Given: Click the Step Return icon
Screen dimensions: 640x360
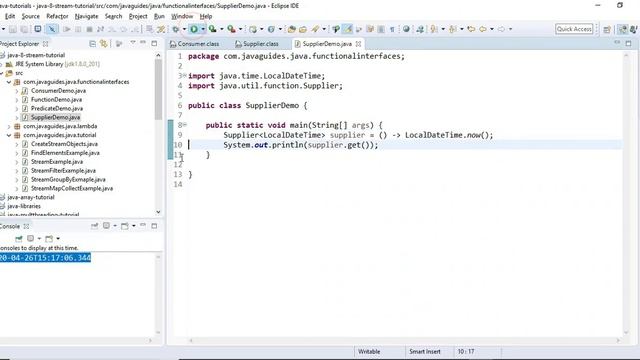Looking at the screenshot, I should [134, 29].
